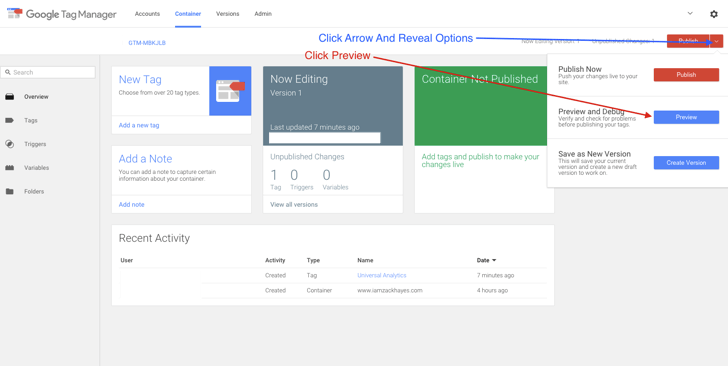
Task: Click the Add a Note heading
Action: pyautogui.click(x=145, y=159)
